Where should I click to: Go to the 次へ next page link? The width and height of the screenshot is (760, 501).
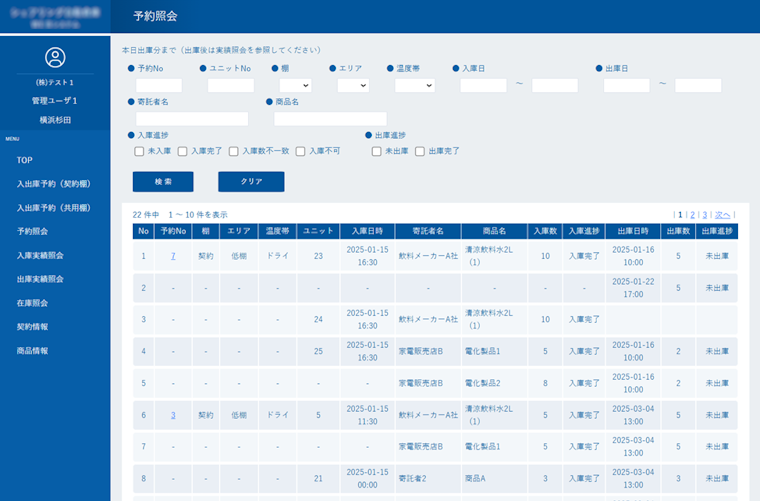click(x=724, y=214)
